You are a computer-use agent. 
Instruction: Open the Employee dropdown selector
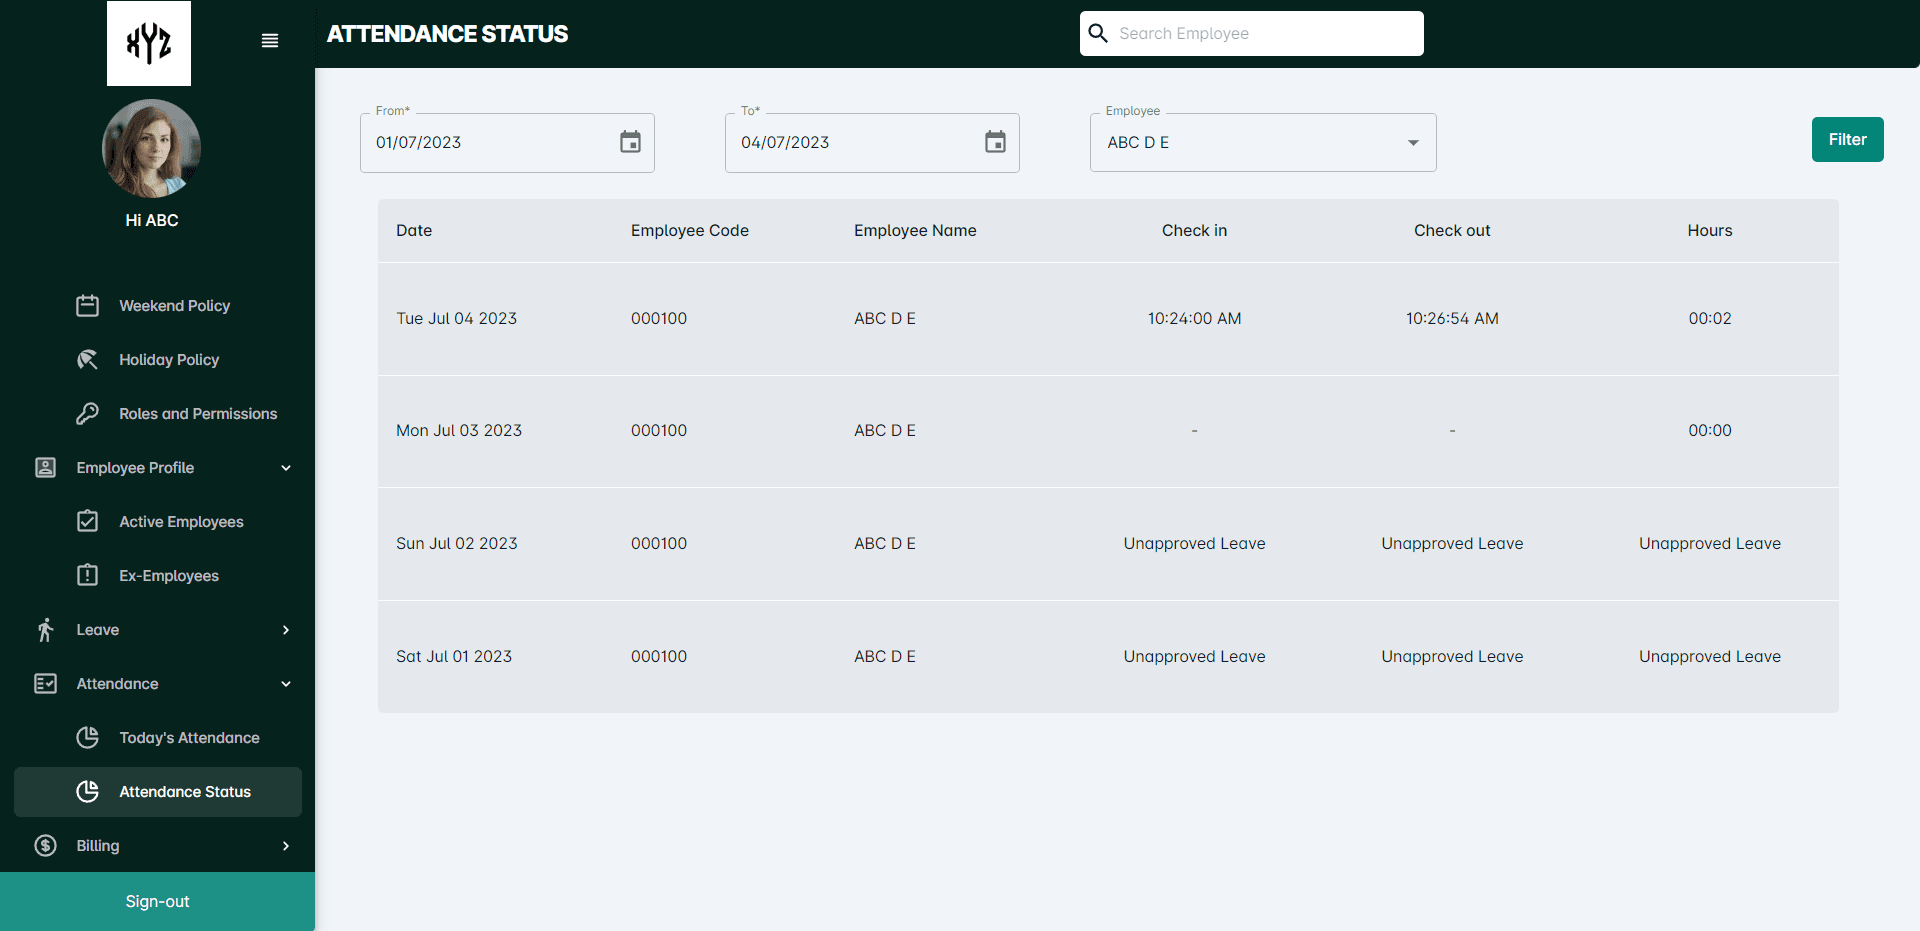point(1262,142)
